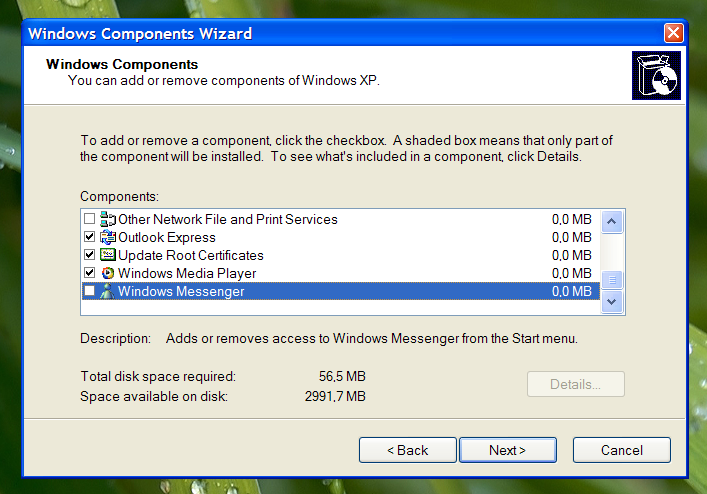The width and height of the screenshot is (707, 494).
Task: Check Other Network File and Print Services checkbox
Action: (89, 219)
